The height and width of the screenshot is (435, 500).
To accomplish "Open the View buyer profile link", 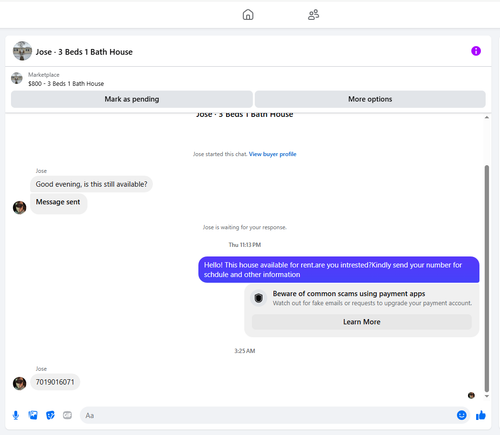I will tap(272, 154).
